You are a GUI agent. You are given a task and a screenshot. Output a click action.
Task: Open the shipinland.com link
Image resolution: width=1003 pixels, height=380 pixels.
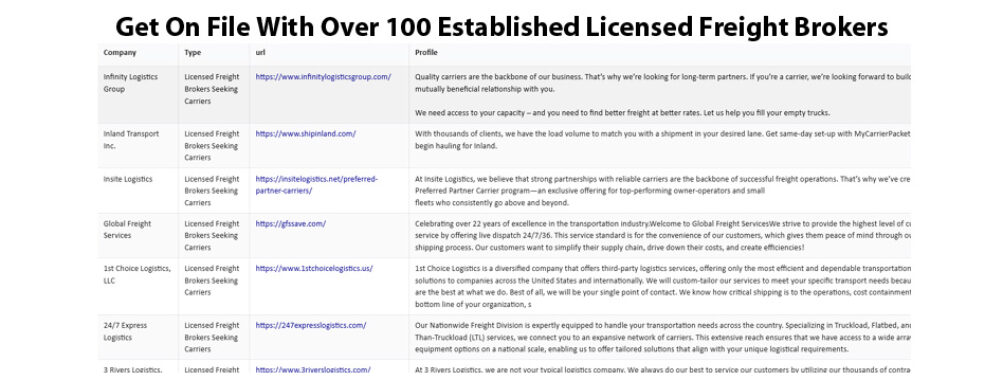[x=306, y=134]
